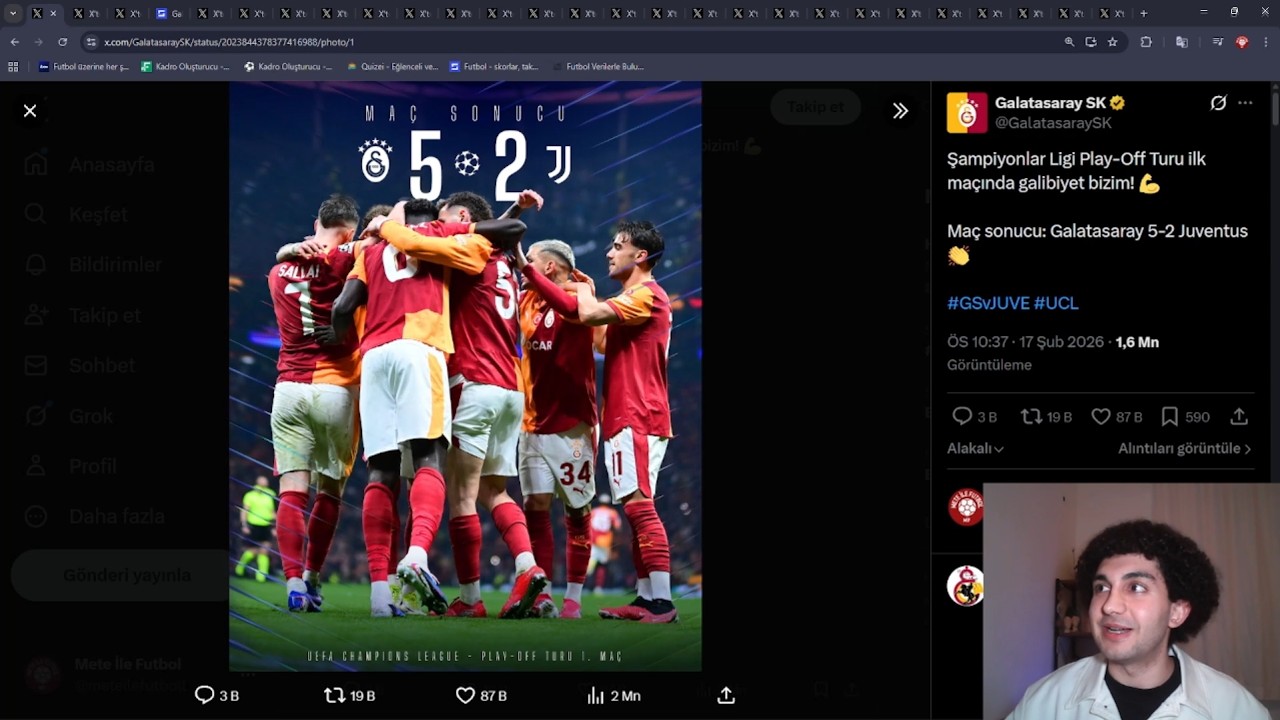This screenshot has width=1280, height=720.
Task: Open soccer-ball 'Kadro Oluşturucu' bookmark
Action: click(x=288, y=67)
